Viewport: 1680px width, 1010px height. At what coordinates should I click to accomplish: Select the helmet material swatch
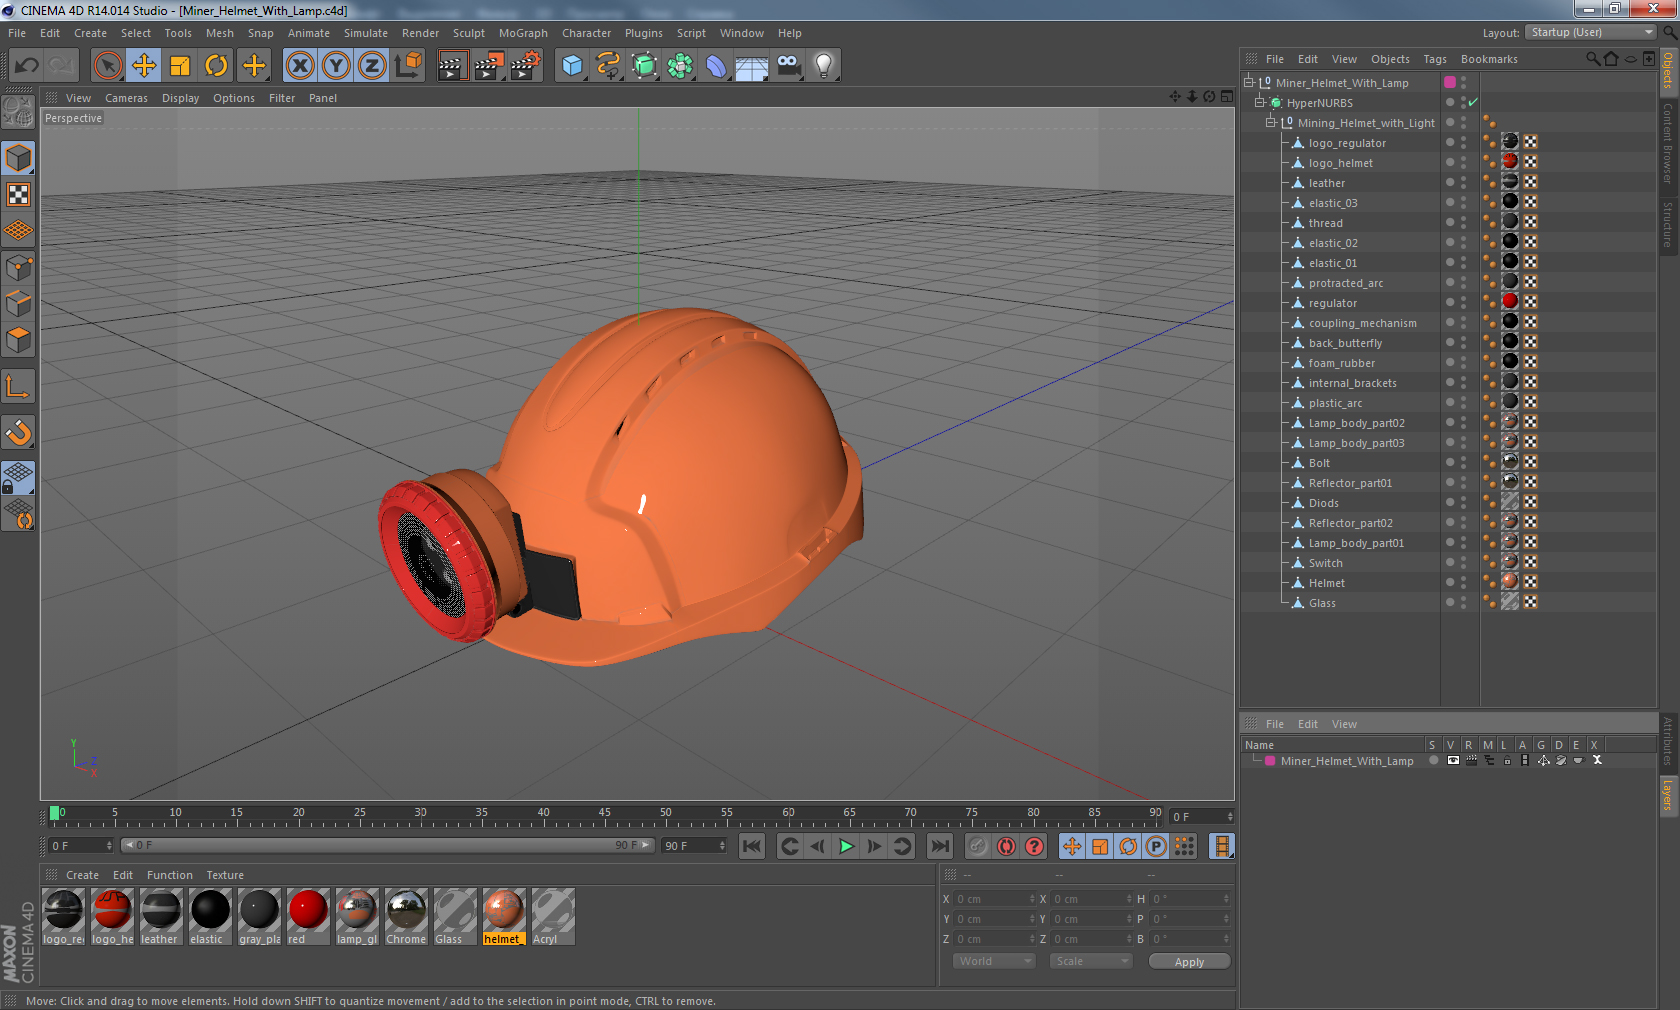(x=503, y=916)
